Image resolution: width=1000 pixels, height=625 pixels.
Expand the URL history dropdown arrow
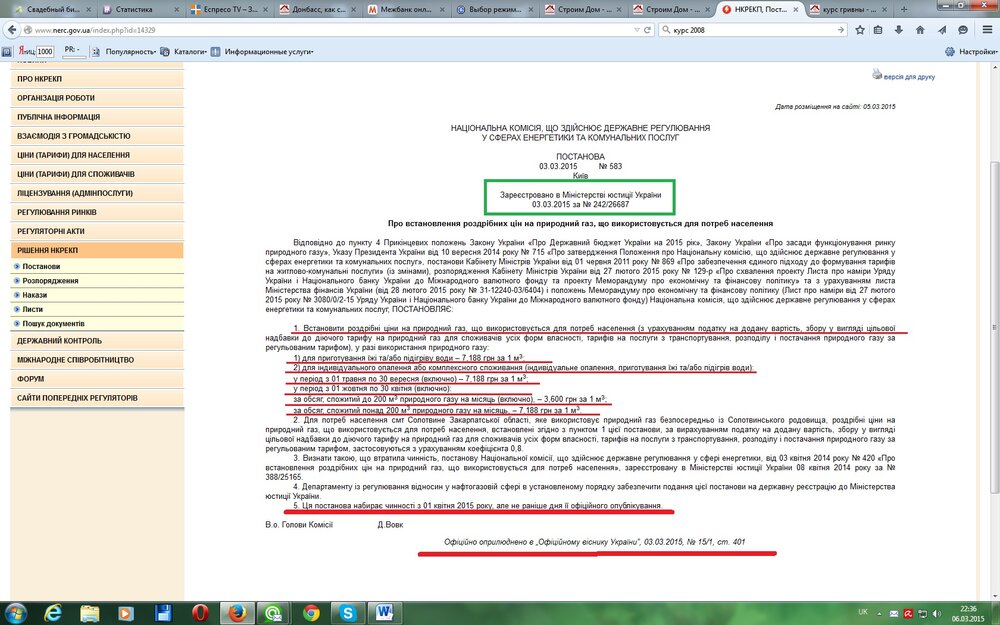point(636,30)
